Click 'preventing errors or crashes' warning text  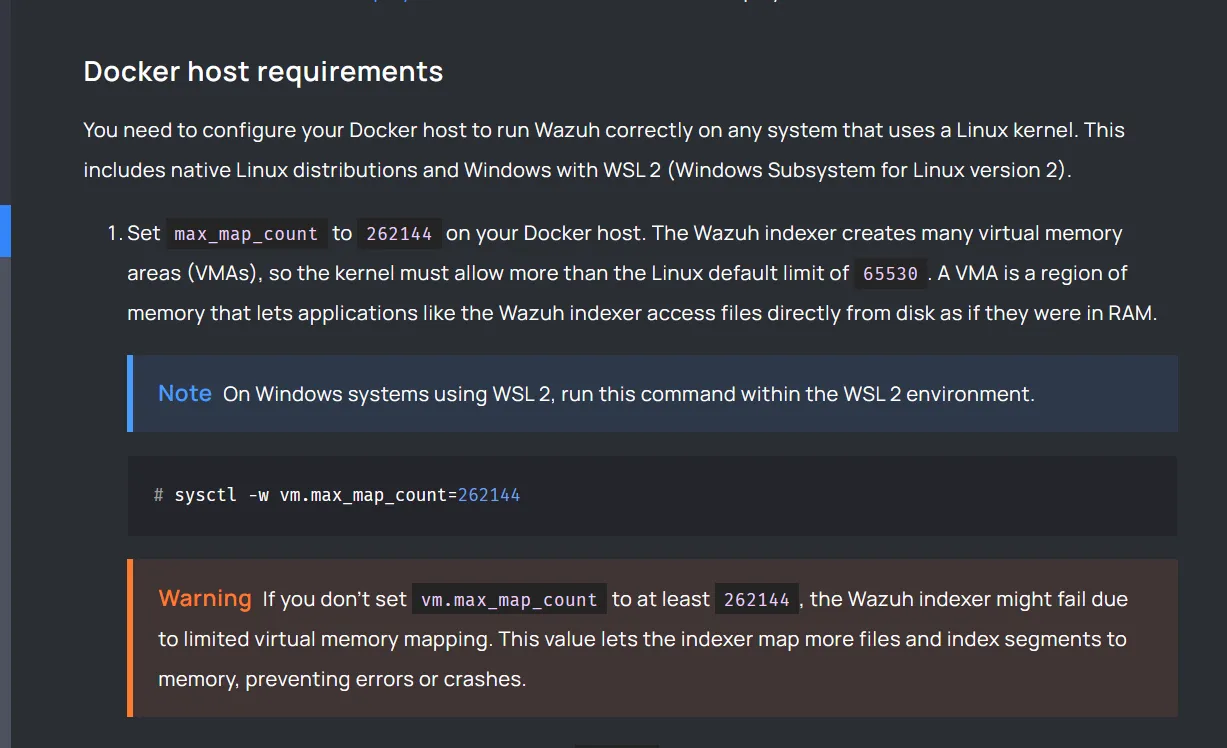tap(386, 679)
